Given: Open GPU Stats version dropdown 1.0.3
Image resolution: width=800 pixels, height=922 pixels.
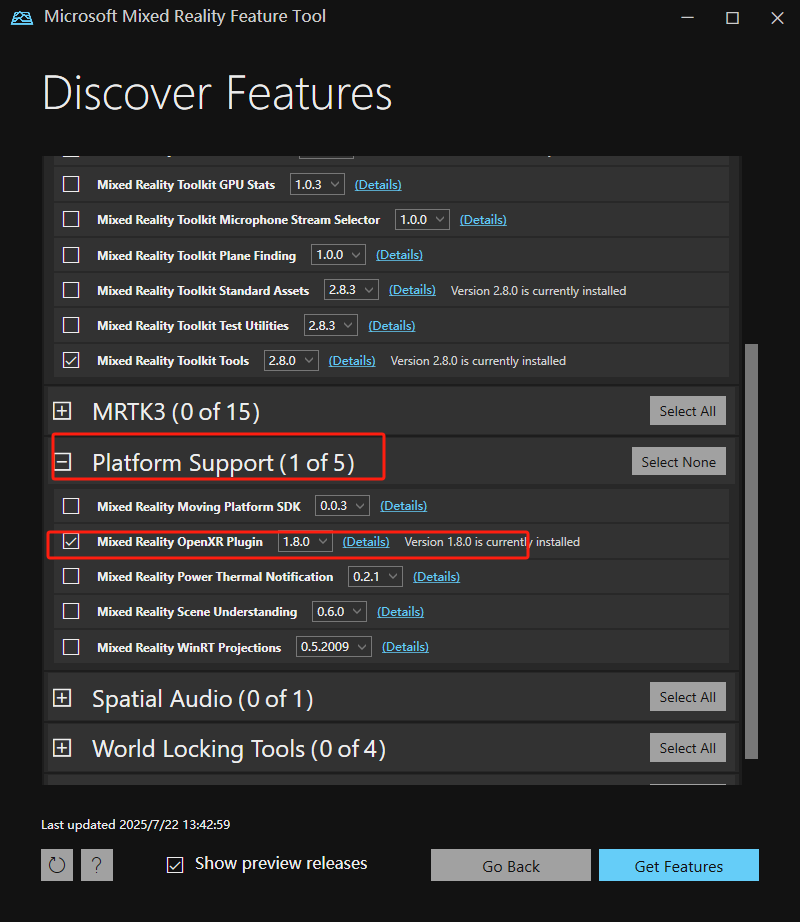Looking at the screenshot, I should (317, 184).
